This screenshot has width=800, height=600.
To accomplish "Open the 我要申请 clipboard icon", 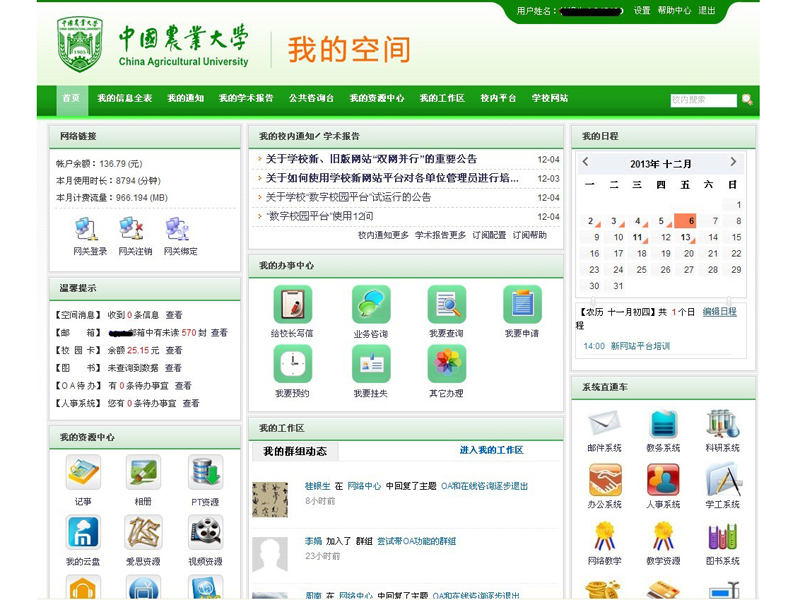I will tap(522, 304).
